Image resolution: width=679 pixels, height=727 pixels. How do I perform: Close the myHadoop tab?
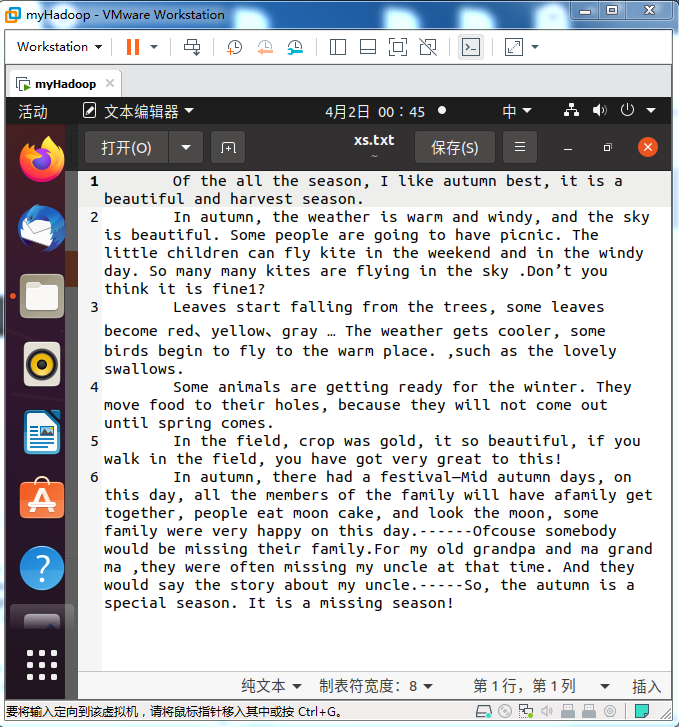tap(110, 83)
